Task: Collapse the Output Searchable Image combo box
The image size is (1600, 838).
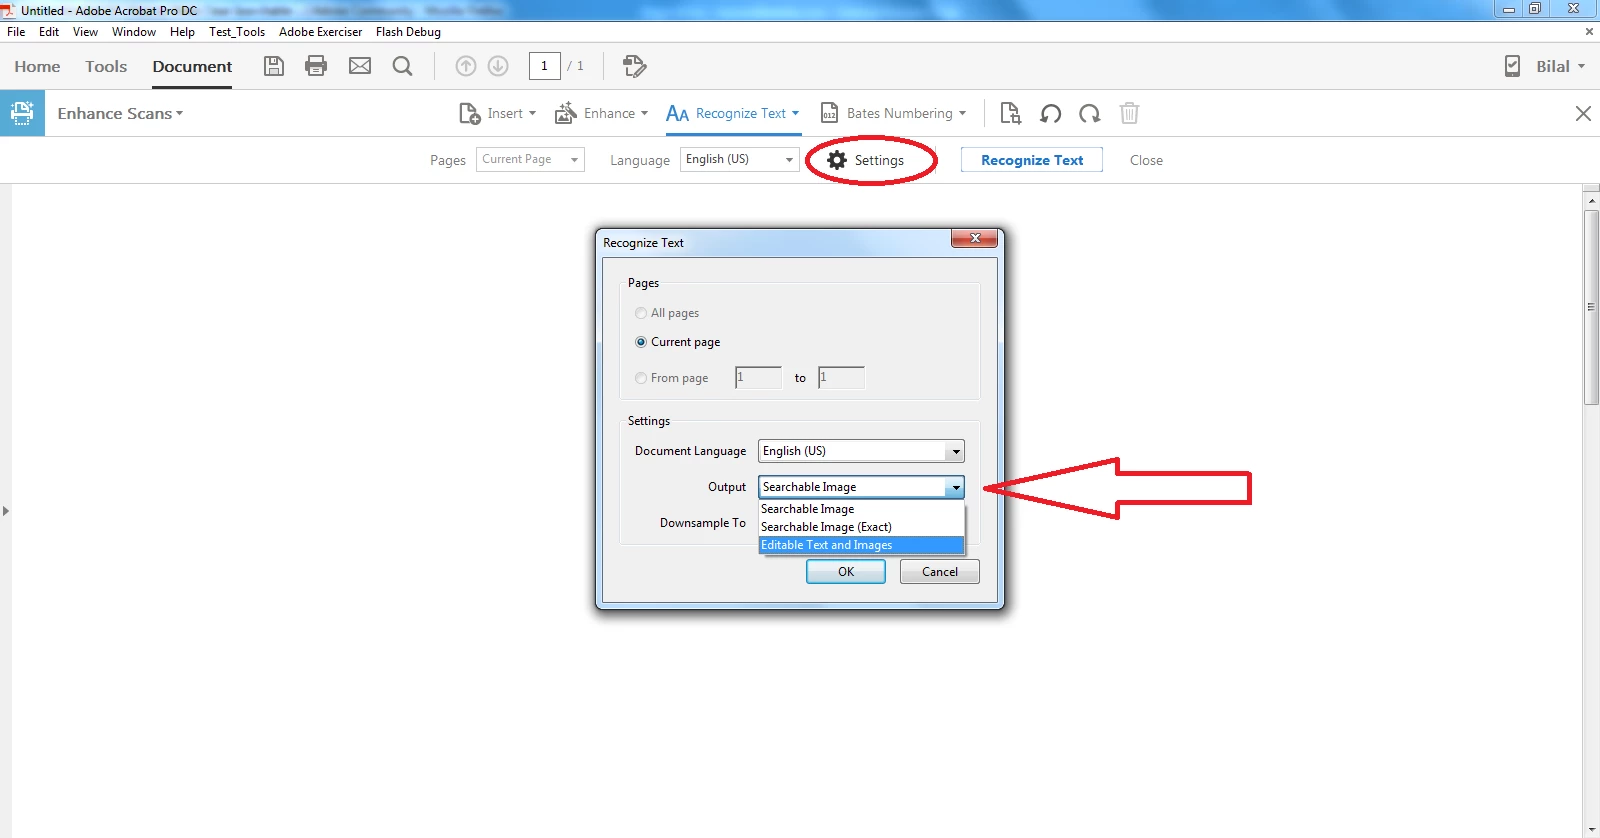Action: pyautogui.click(x=861, y=487)
